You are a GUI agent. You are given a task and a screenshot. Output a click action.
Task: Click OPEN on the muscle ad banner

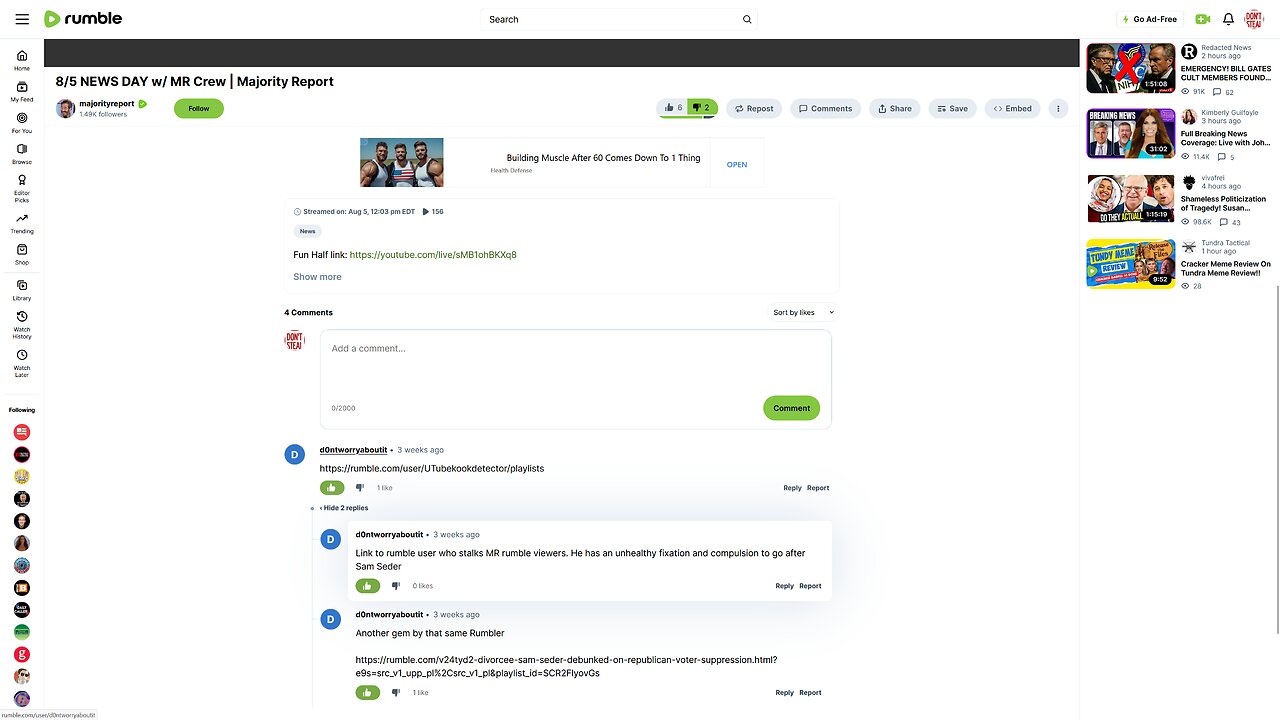coord(737,164)
